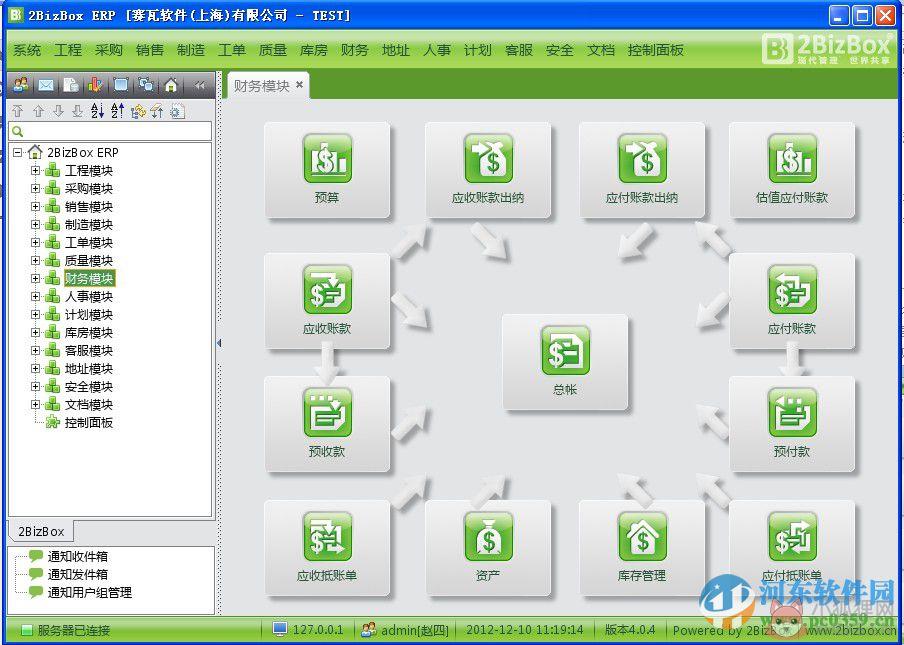The image size is (904, 645).
Task: Click the envelope mail icon in sidebar toolbar
Action: click(x=46, y=85)
